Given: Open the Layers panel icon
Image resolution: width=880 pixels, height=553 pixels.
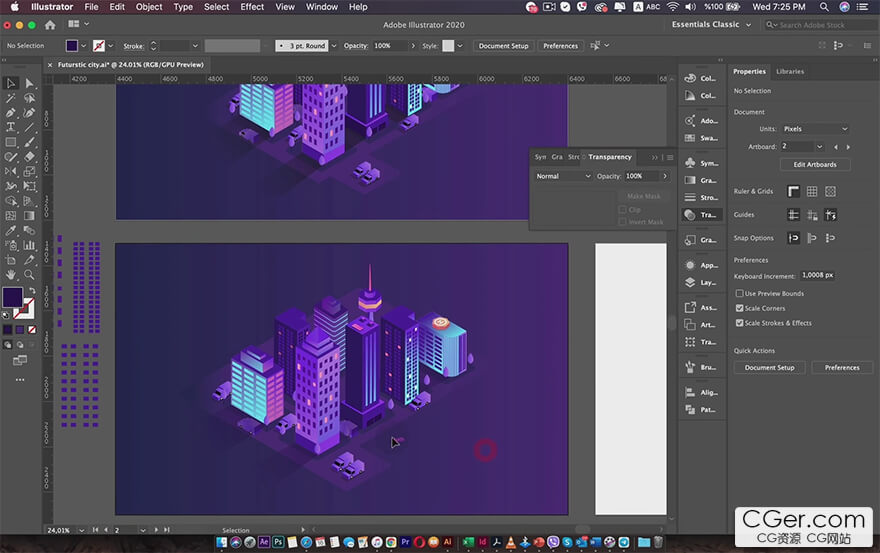Looking at the screenshot, I should tap(690, 282).
